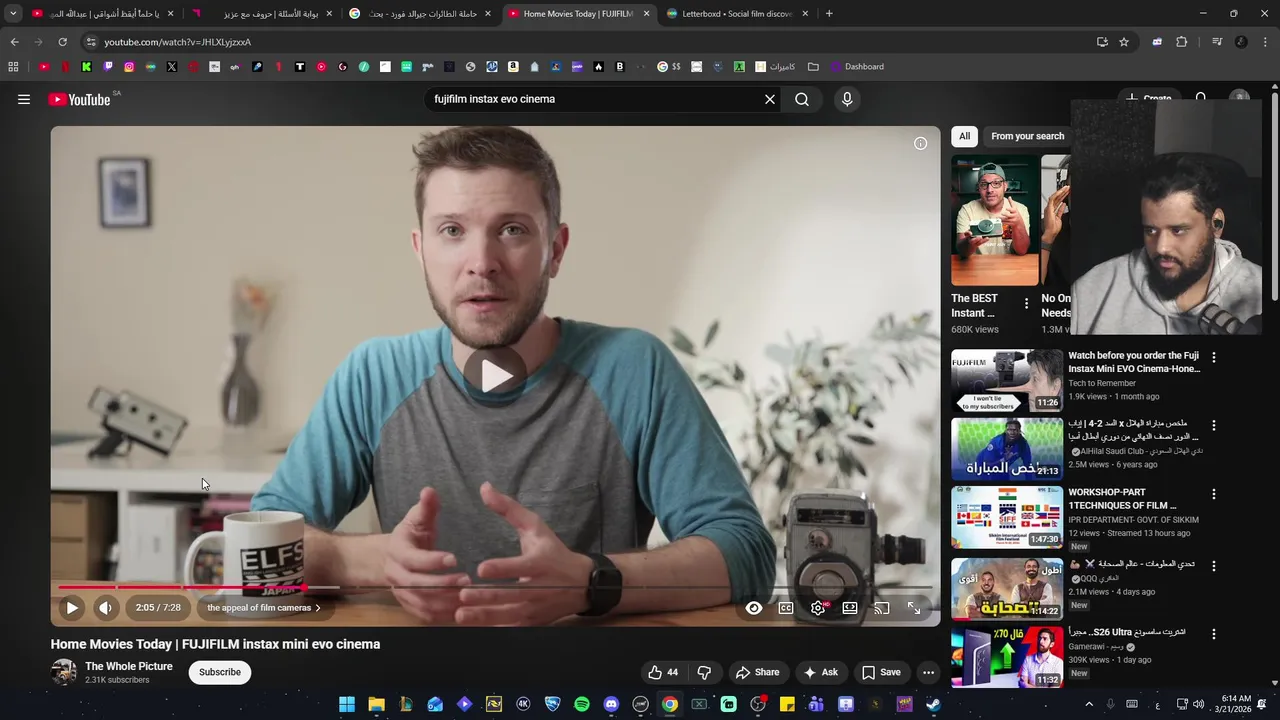Open menu for the S26 Ultra video
This screenshot has height=720, width=1280.
click(1214, 634)
